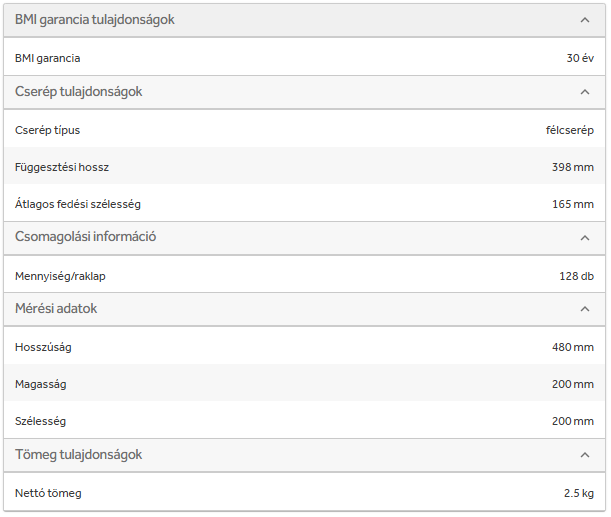Select the Csomagolási információ heading text
The width and height of the screenshot is (611, 517).
coord(86,237)
